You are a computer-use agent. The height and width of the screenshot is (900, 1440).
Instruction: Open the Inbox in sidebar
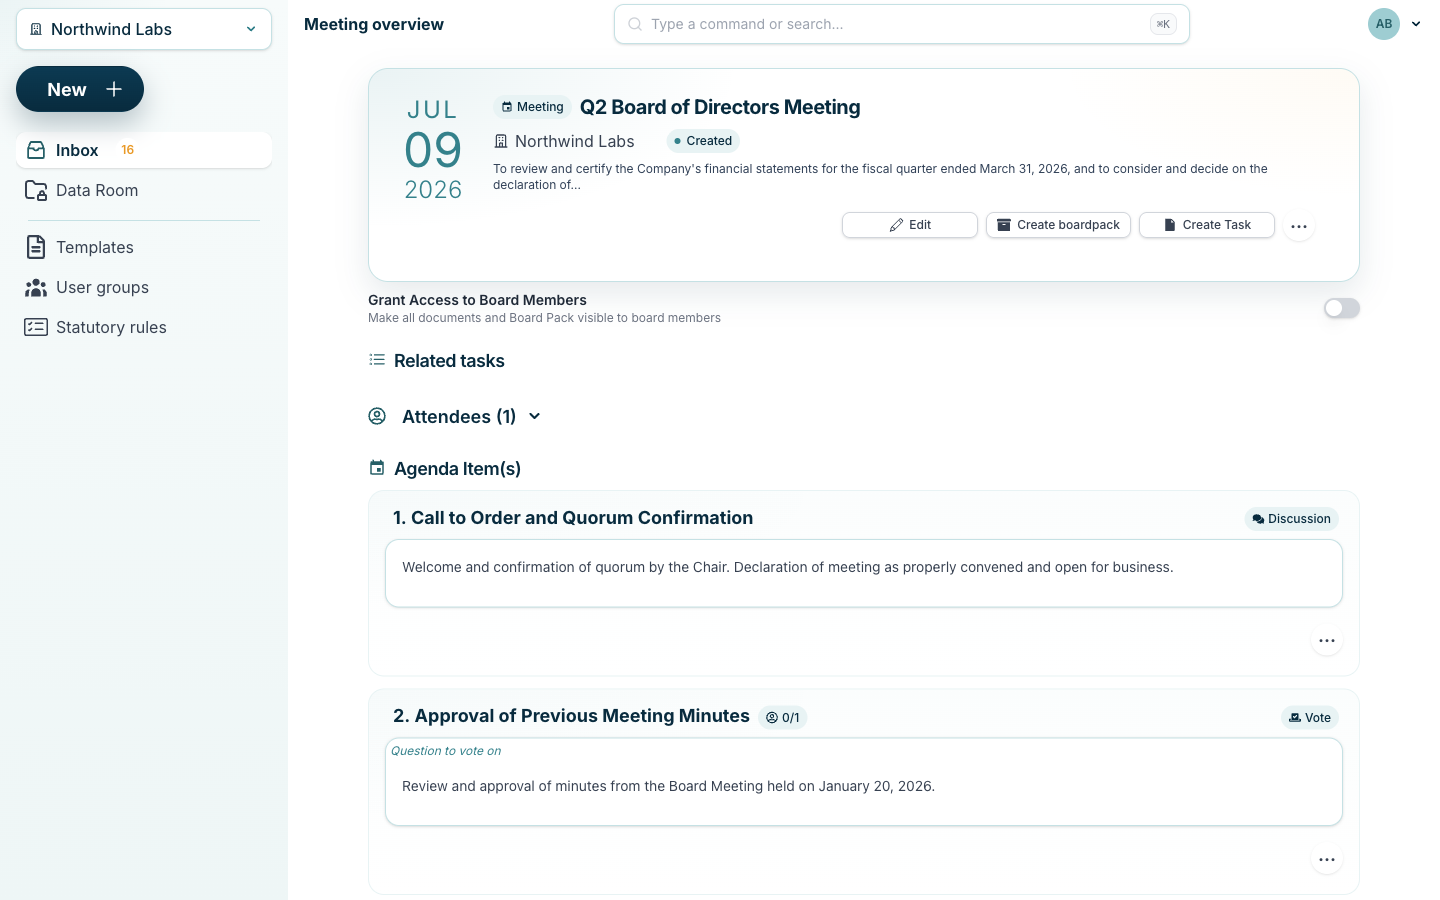click(144, 150)
